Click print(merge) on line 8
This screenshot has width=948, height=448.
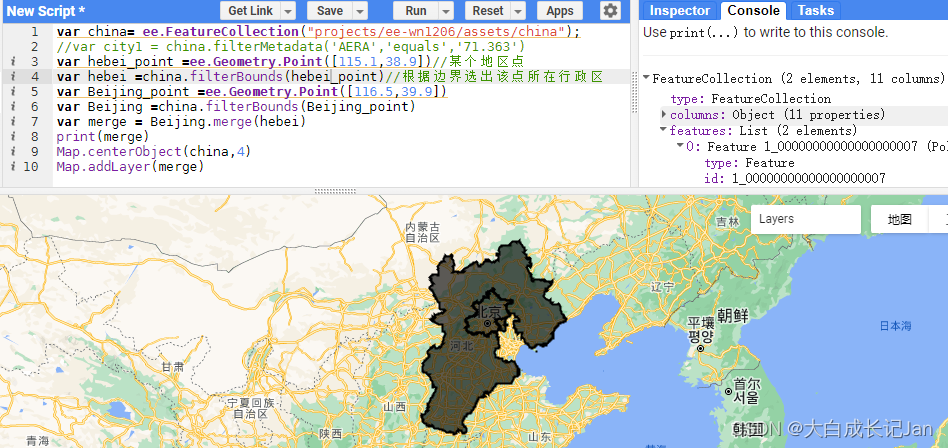(103, 137)
